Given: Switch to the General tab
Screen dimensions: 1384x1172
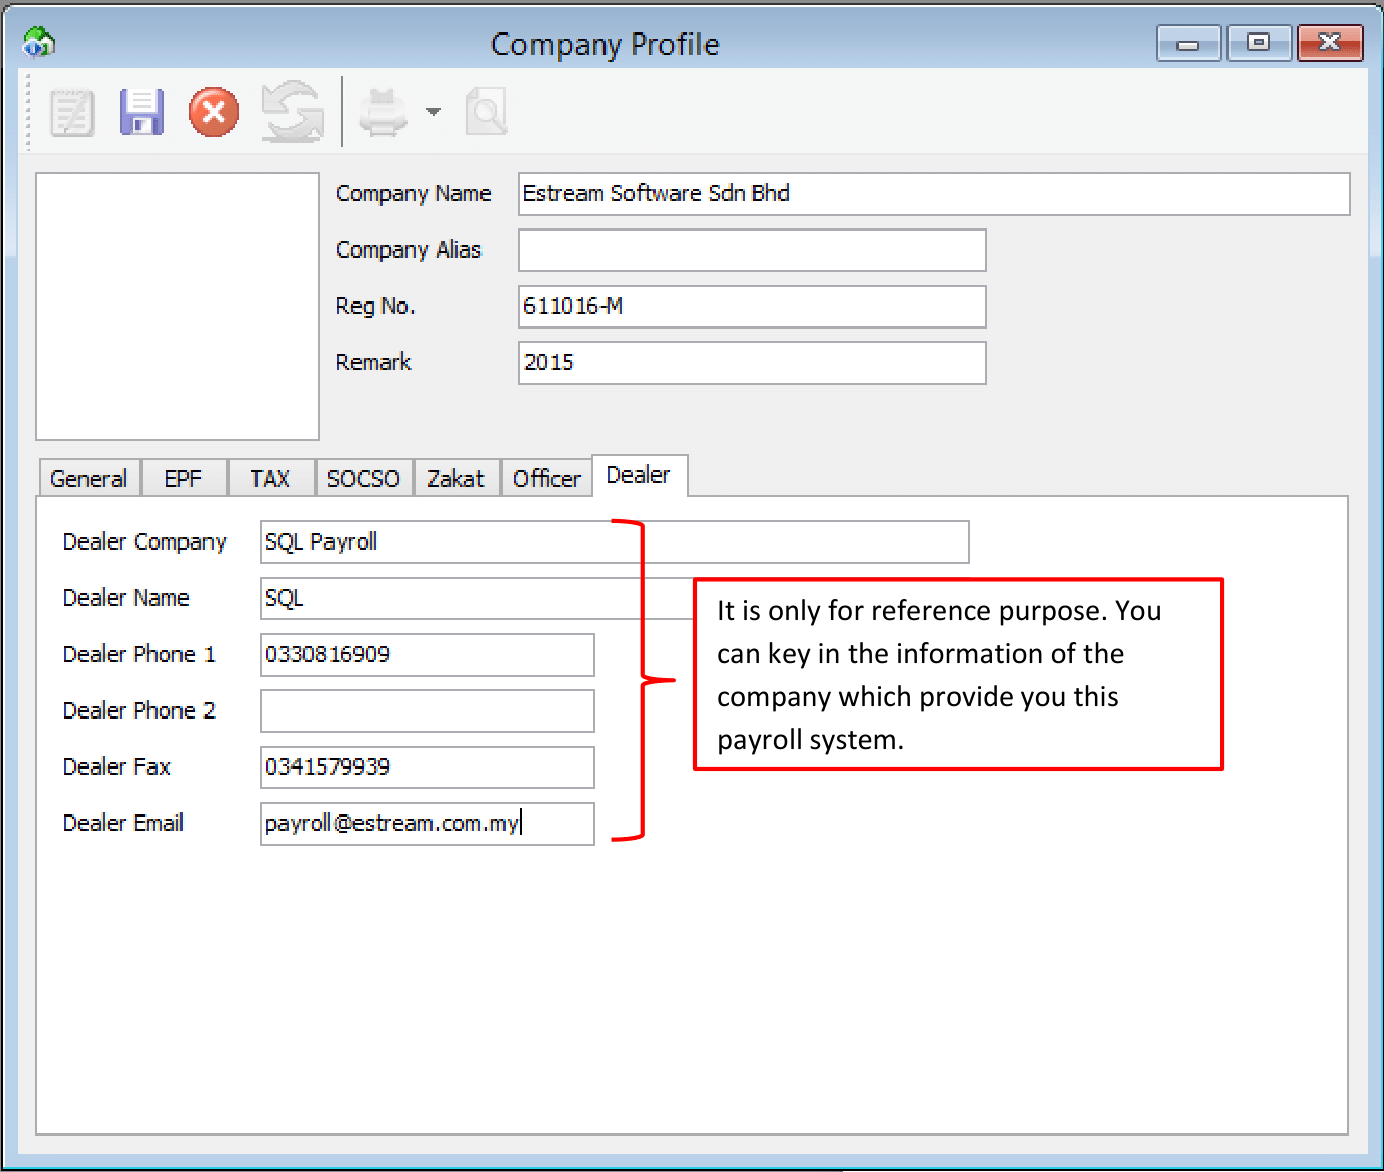Looking at the screenshot, I should pyautogui.click(x=89, y=479).
